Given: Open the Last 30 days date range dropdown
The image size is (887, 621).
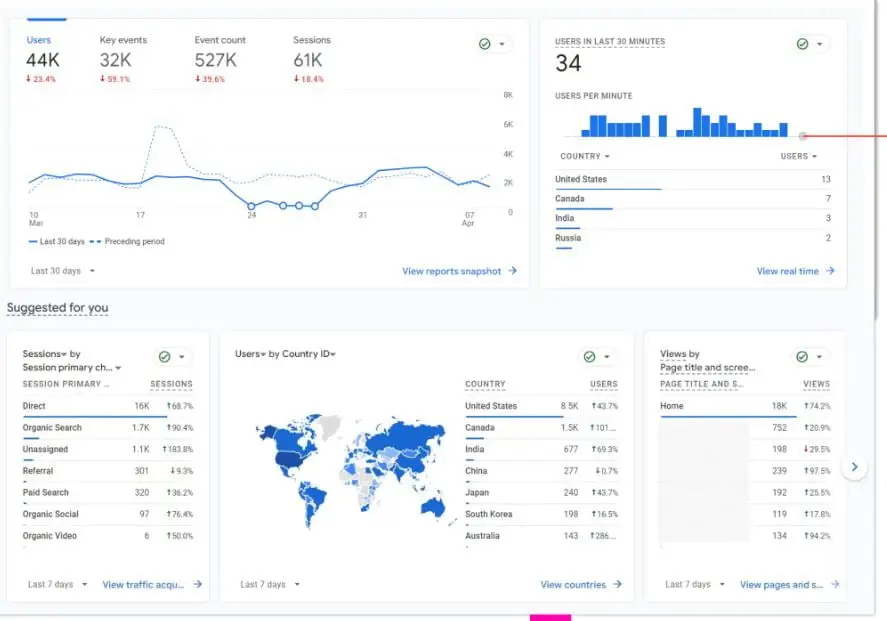Looking at the screenshot, I should pyautogui.click(x=63, y=271).
